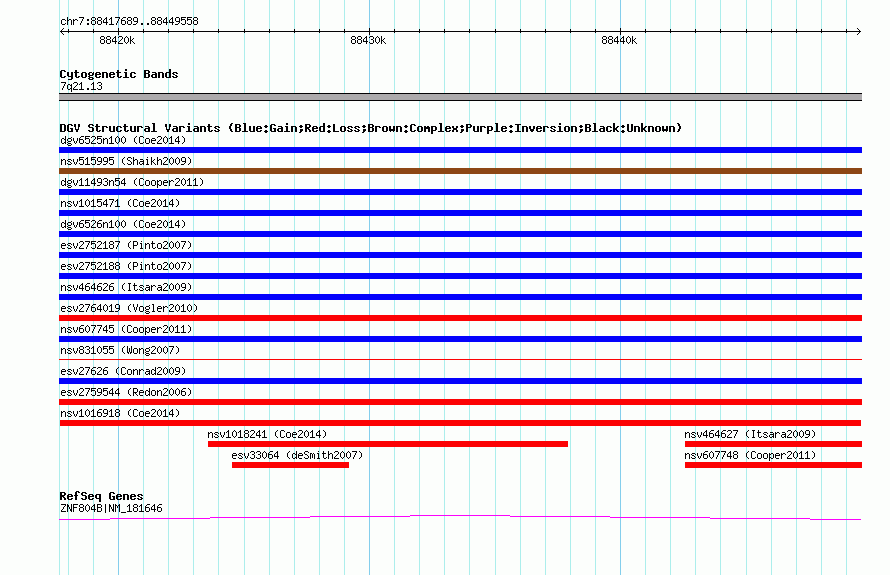Click esv2759544 (Redon2006) label
This screenshot has width=890, height=575.
pos(126,392)
